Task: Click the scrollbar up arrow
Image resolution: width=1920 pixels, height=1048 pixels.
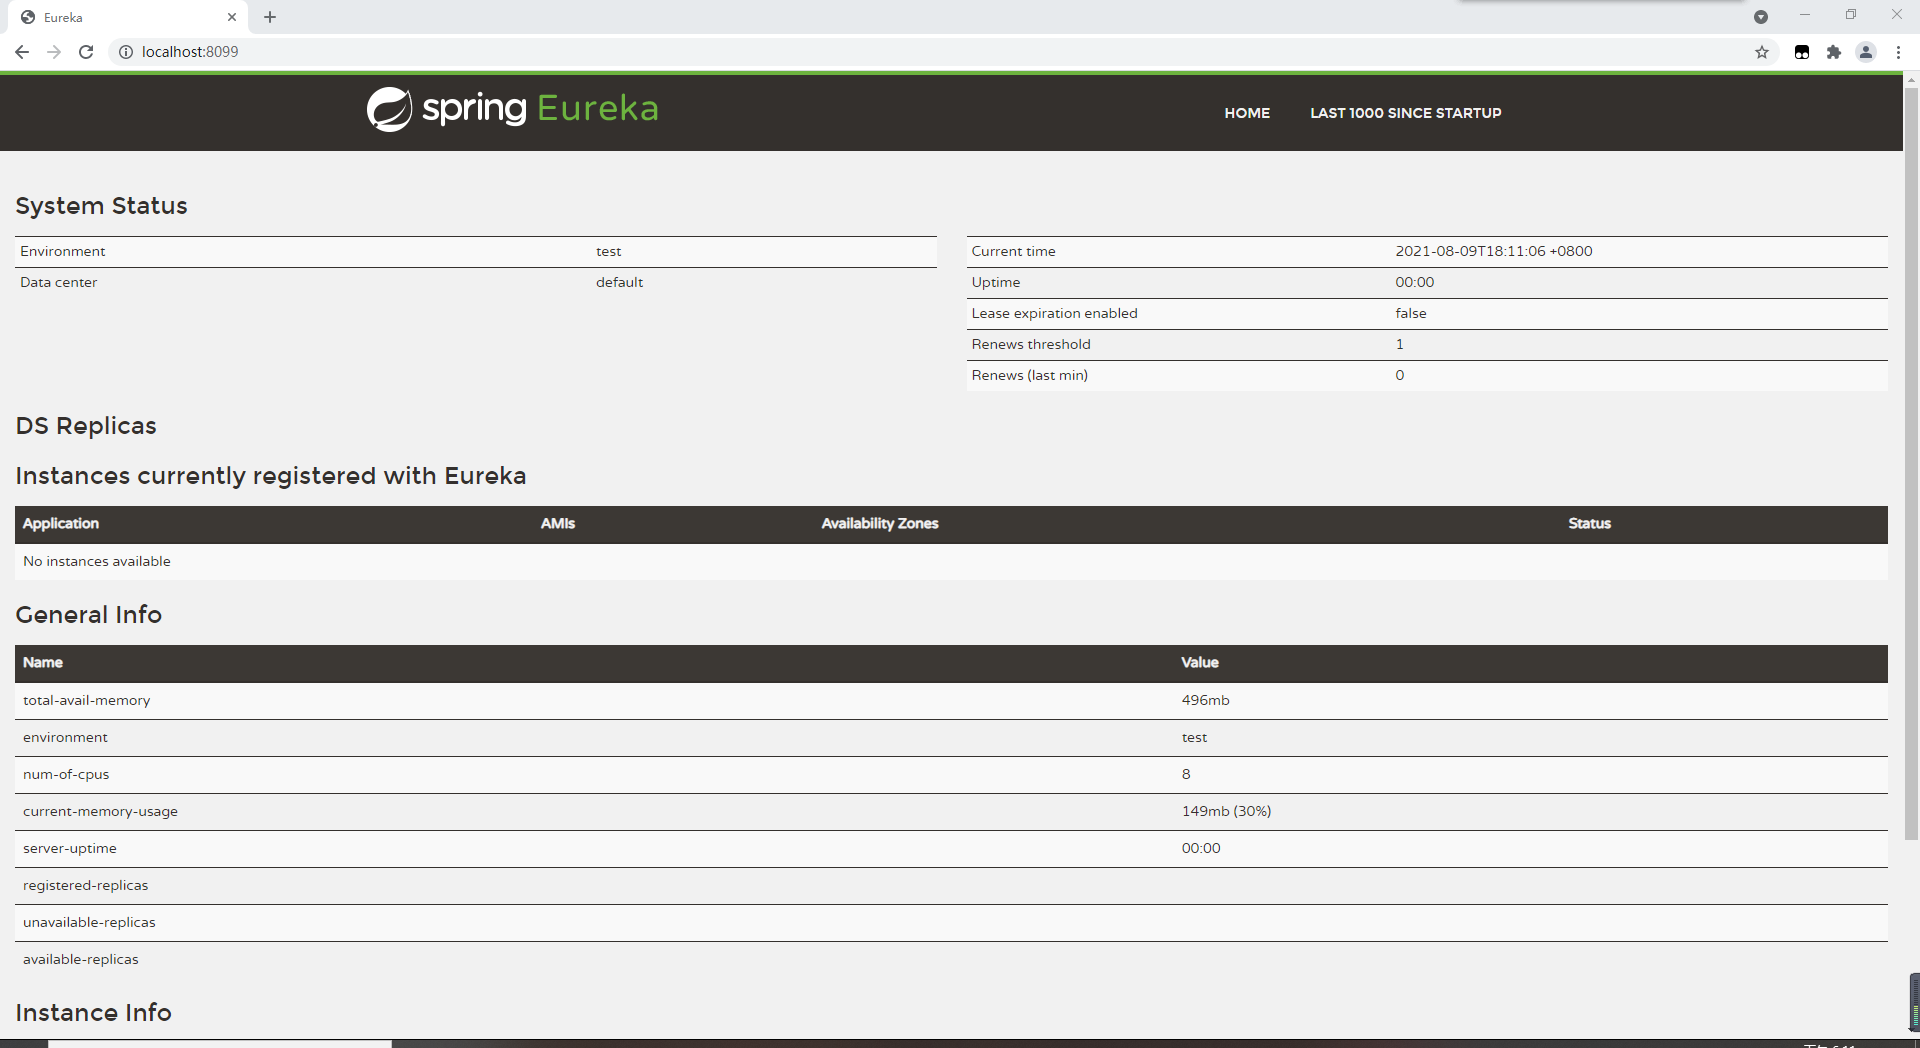Action: 1911,79
